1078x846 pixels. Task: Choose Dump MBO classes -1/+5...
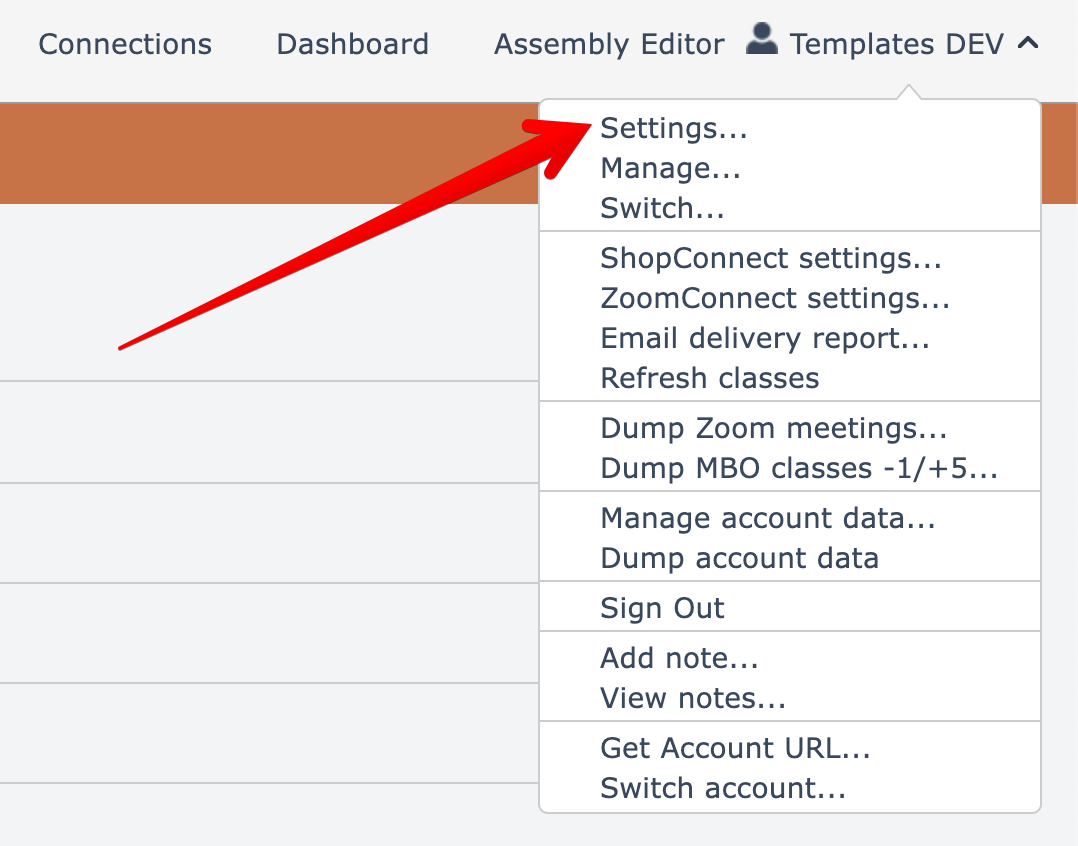[x=798, y=468]
